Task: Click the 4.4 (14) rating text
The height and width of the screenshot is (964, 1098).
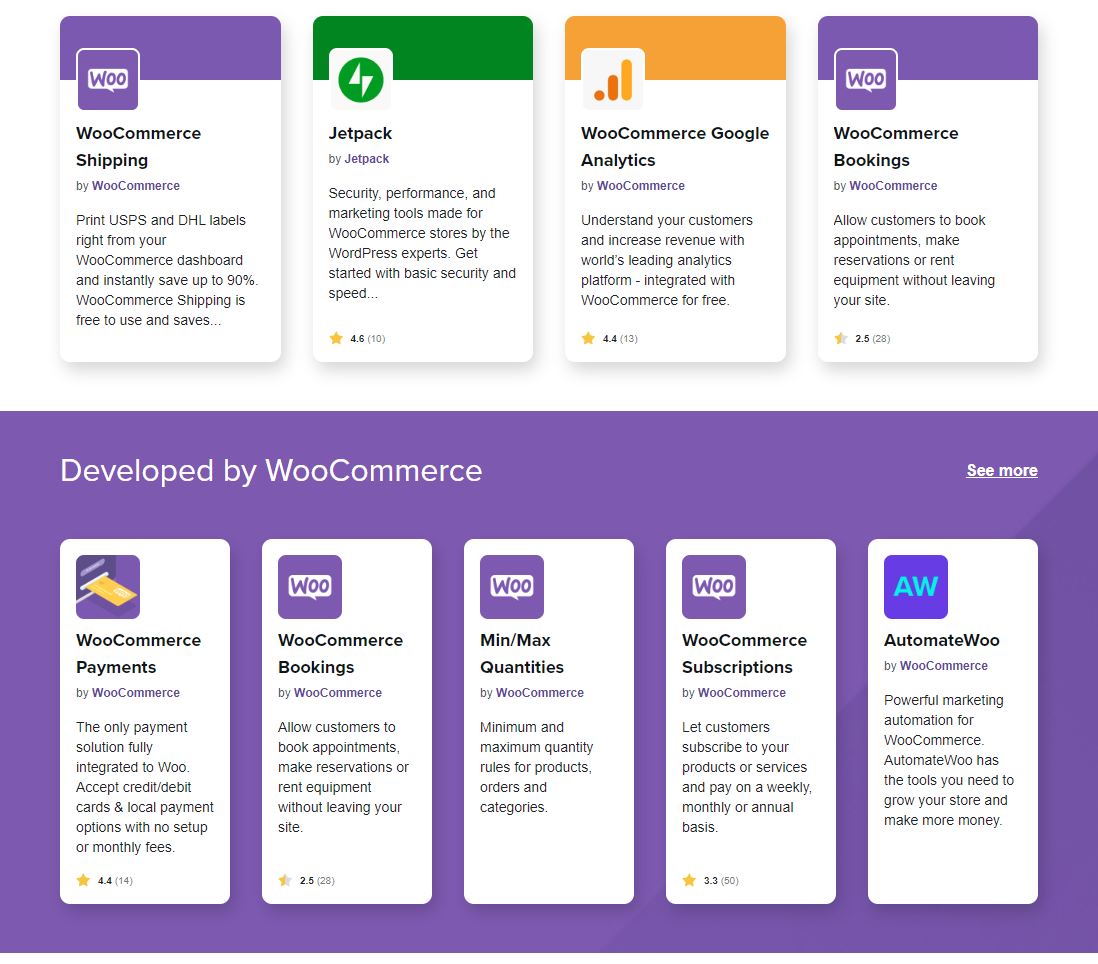Action: [x=115, y=881]
